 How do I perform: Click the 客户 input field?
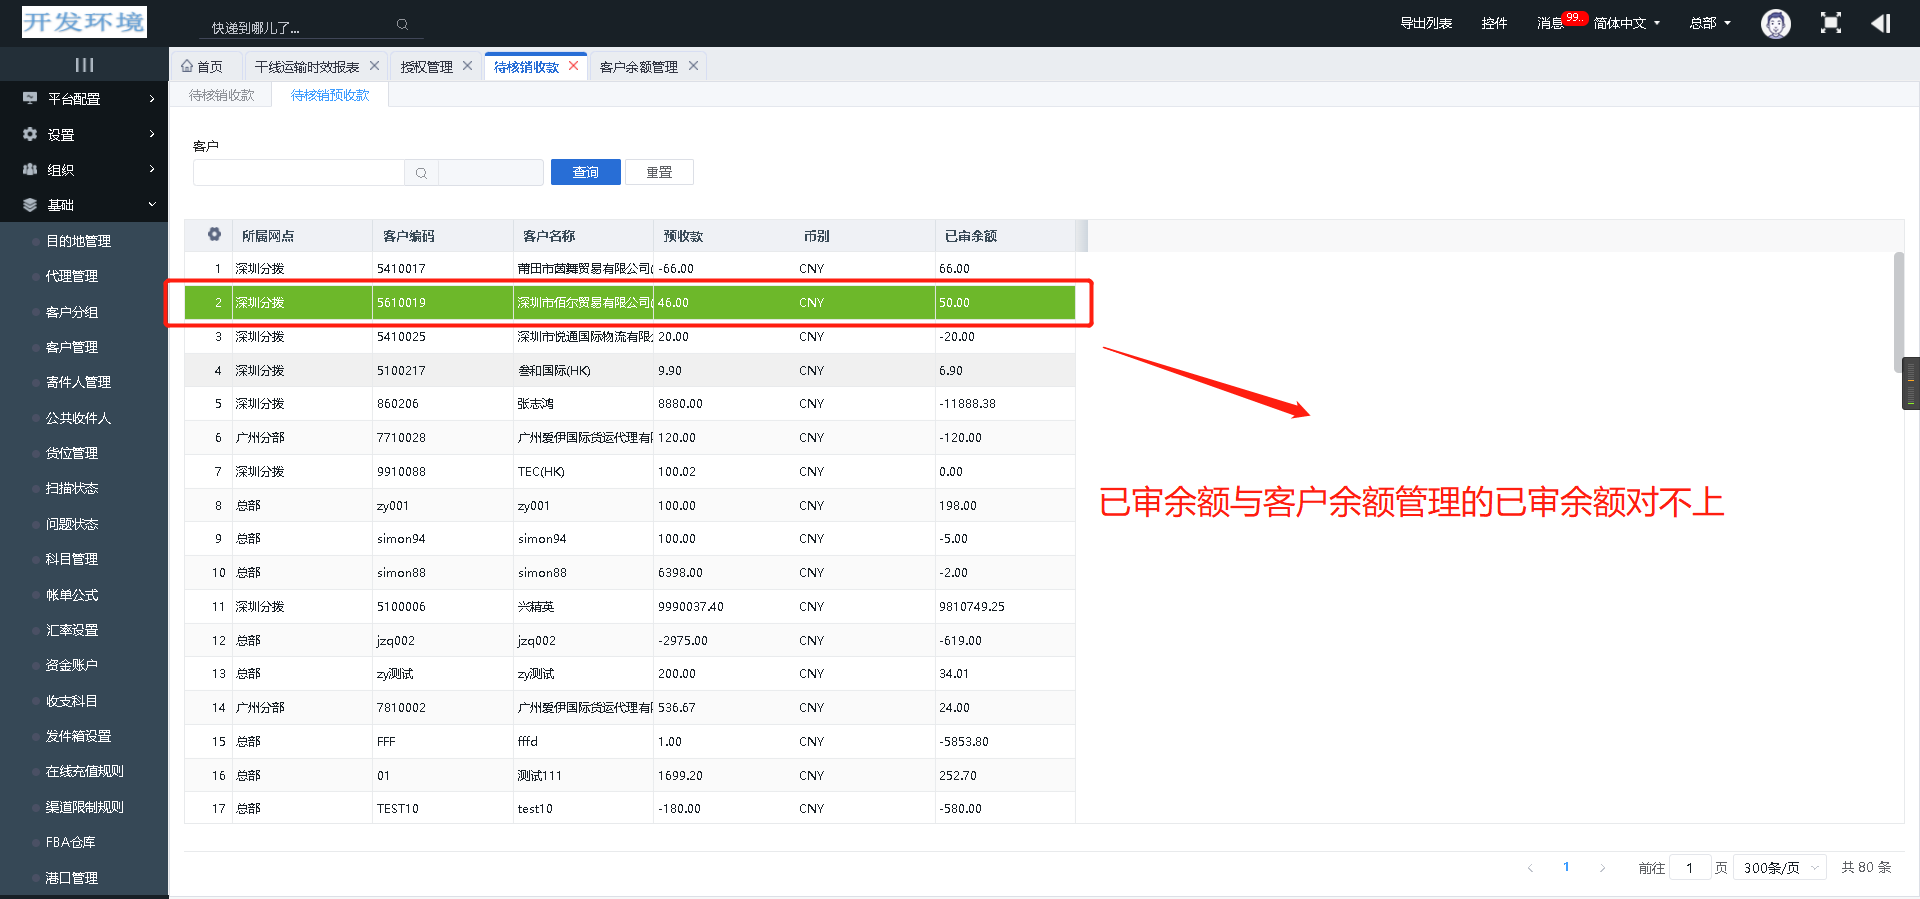[298, 173]
